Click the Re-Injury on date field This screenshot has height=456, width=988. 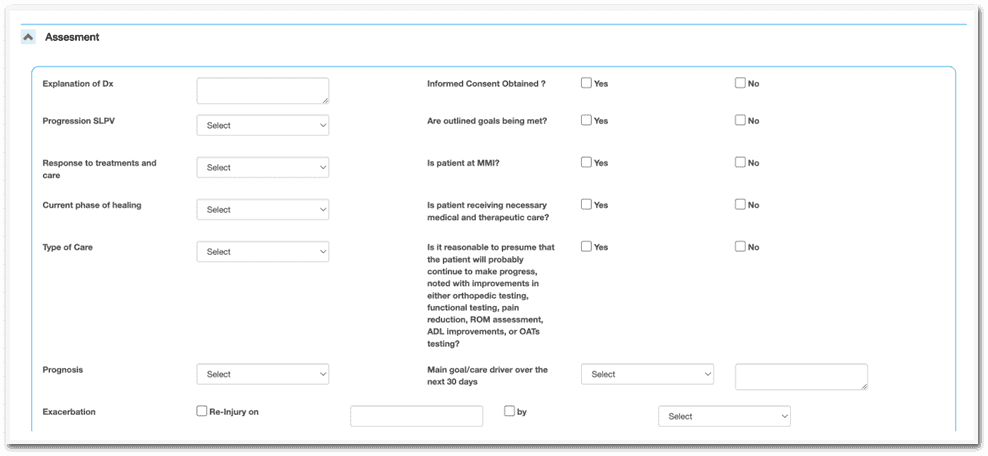(416, 416)
